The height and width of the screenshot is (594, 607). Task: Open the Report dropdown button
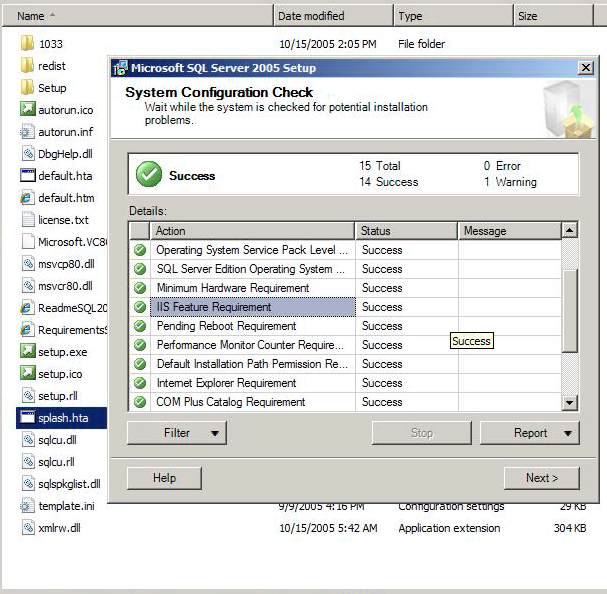click(x=529, y=433)
